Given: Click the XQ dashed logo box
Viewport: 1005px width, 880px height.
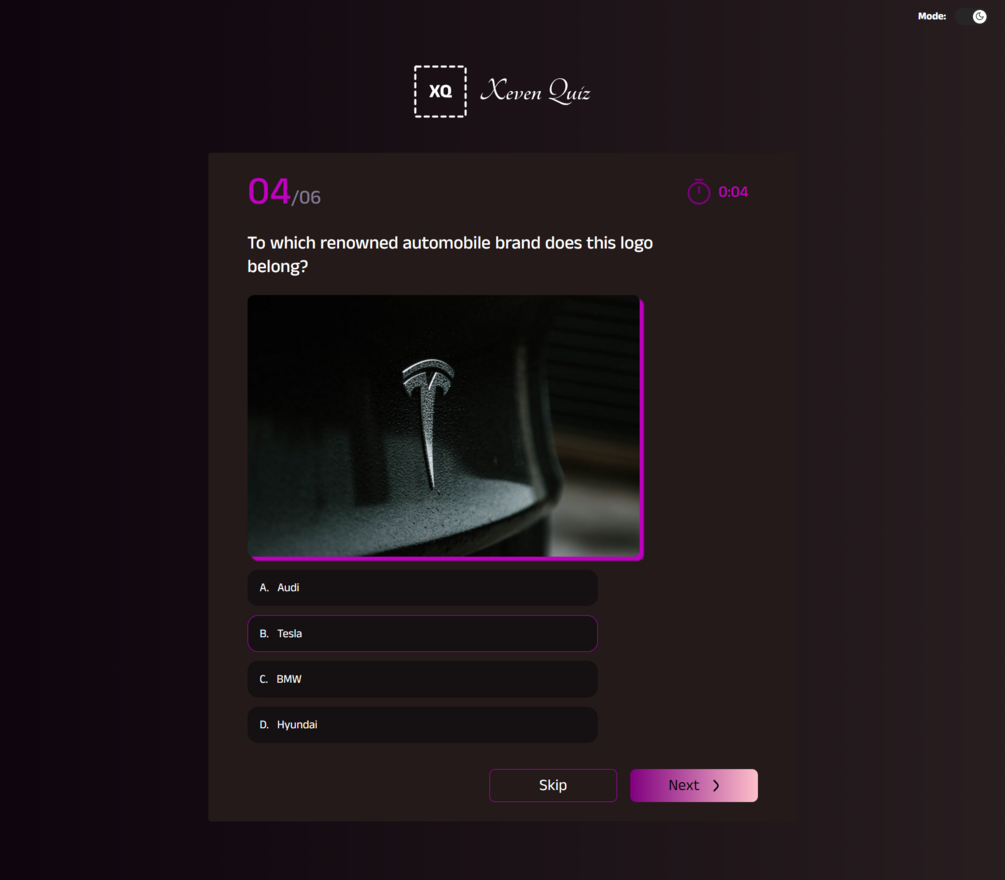Looking at the screenshot, I should [440, 92].
